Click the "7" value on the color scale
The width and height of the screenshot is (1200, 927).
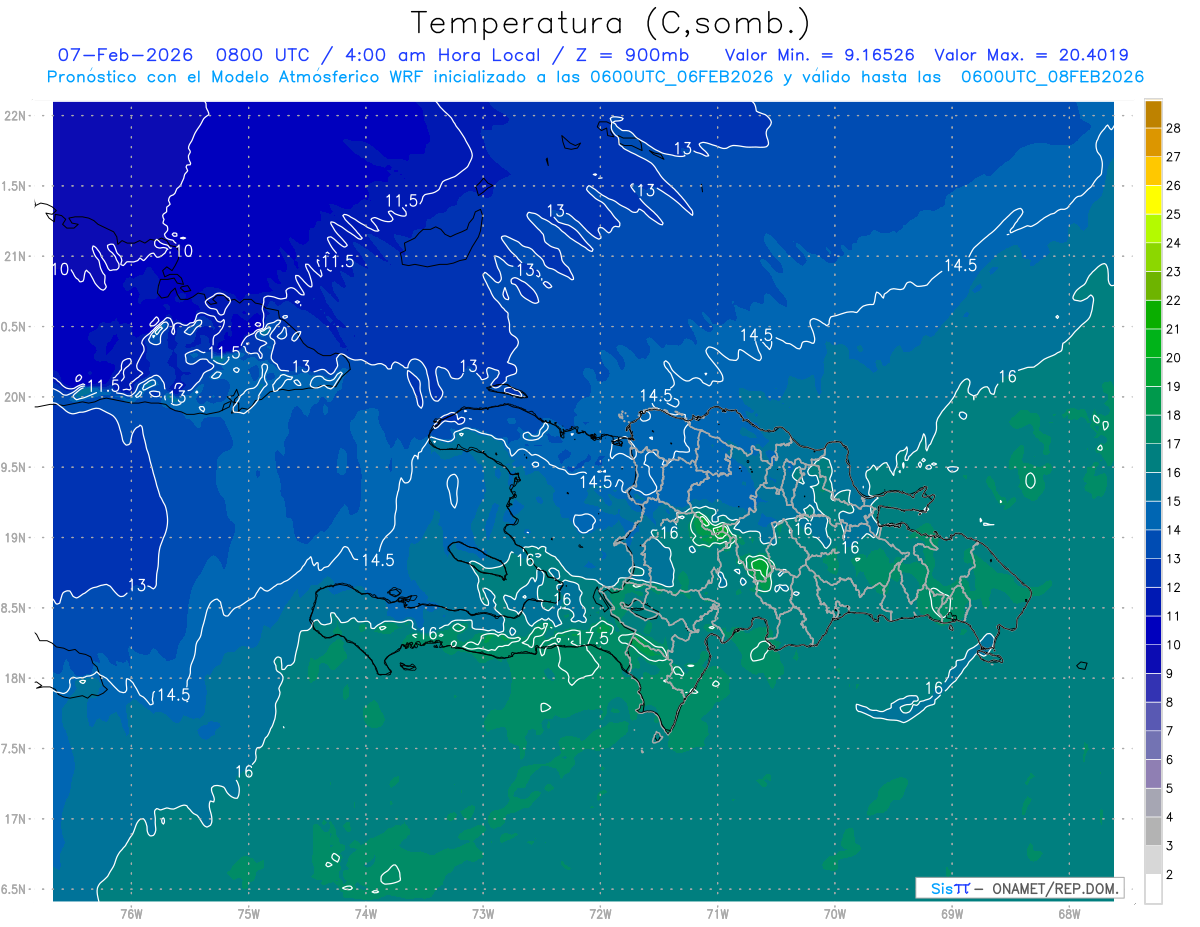(1170, 731)
